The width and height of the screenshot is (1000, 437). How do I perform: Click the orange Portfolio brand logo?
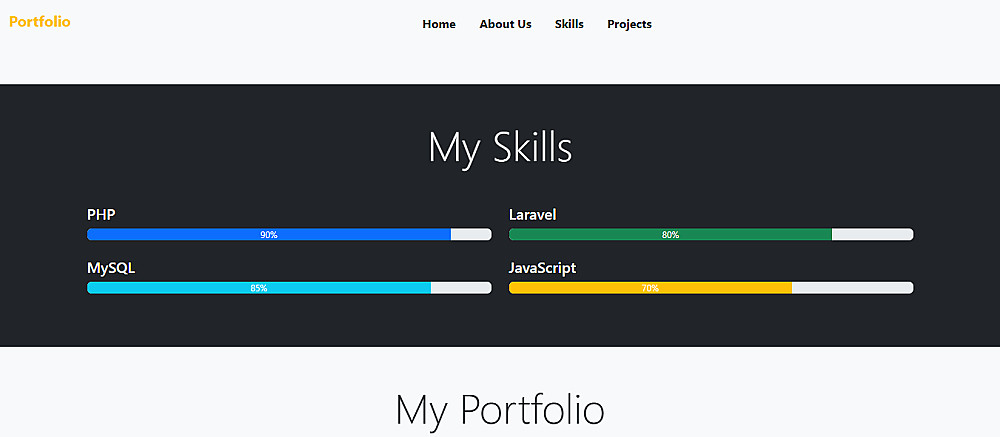pyautogui.click(x=40, y=22)
